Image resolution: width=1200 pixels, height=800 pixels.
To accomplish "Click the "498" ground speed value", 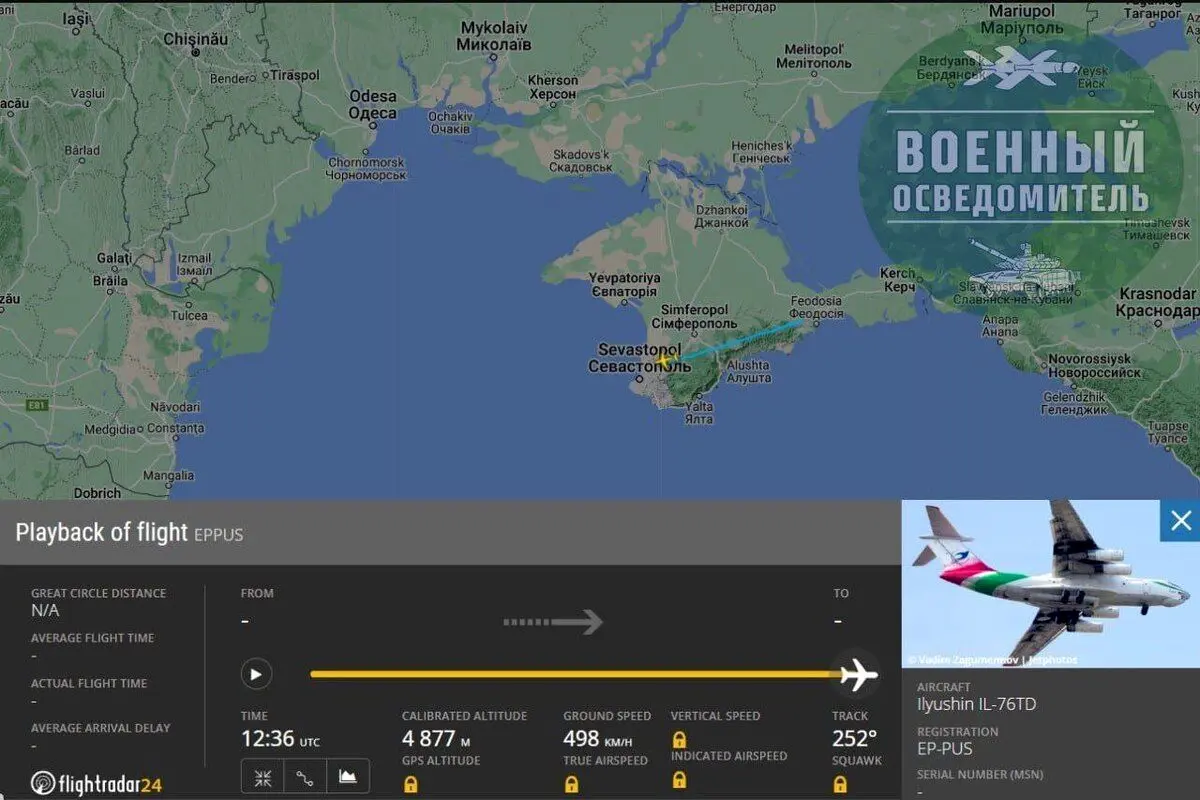I will click(581, 739).
